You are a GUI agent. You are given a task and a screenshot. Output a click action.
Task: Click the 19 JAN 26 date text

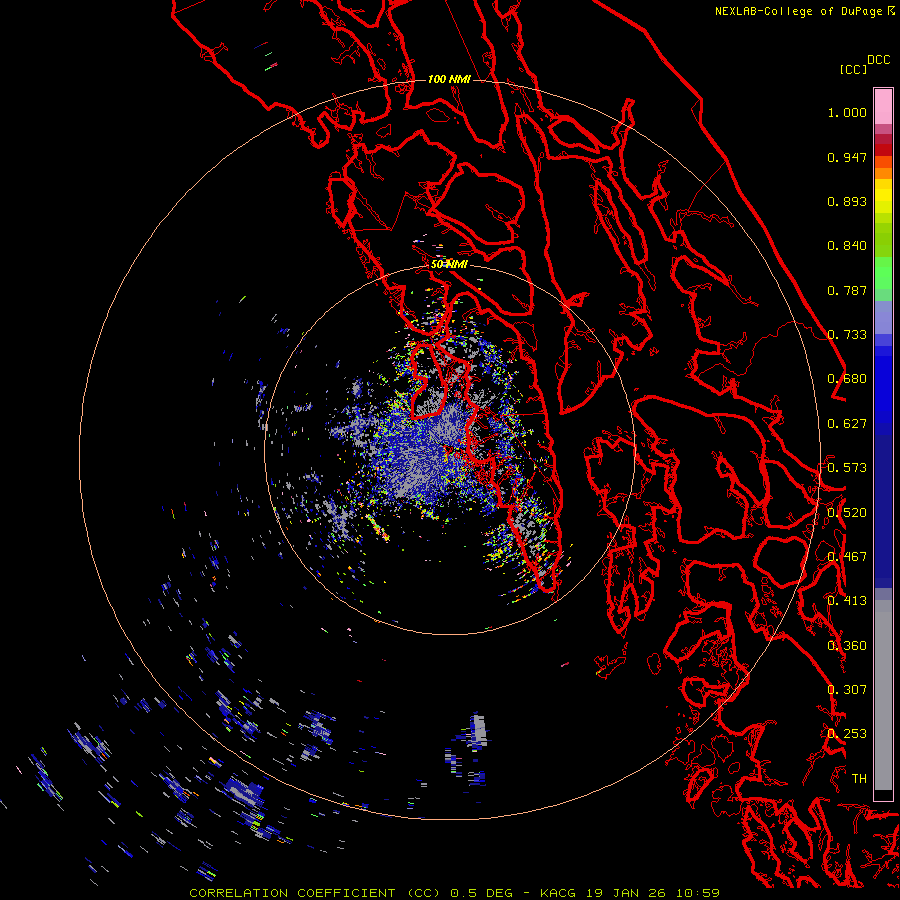click(626, 893)
